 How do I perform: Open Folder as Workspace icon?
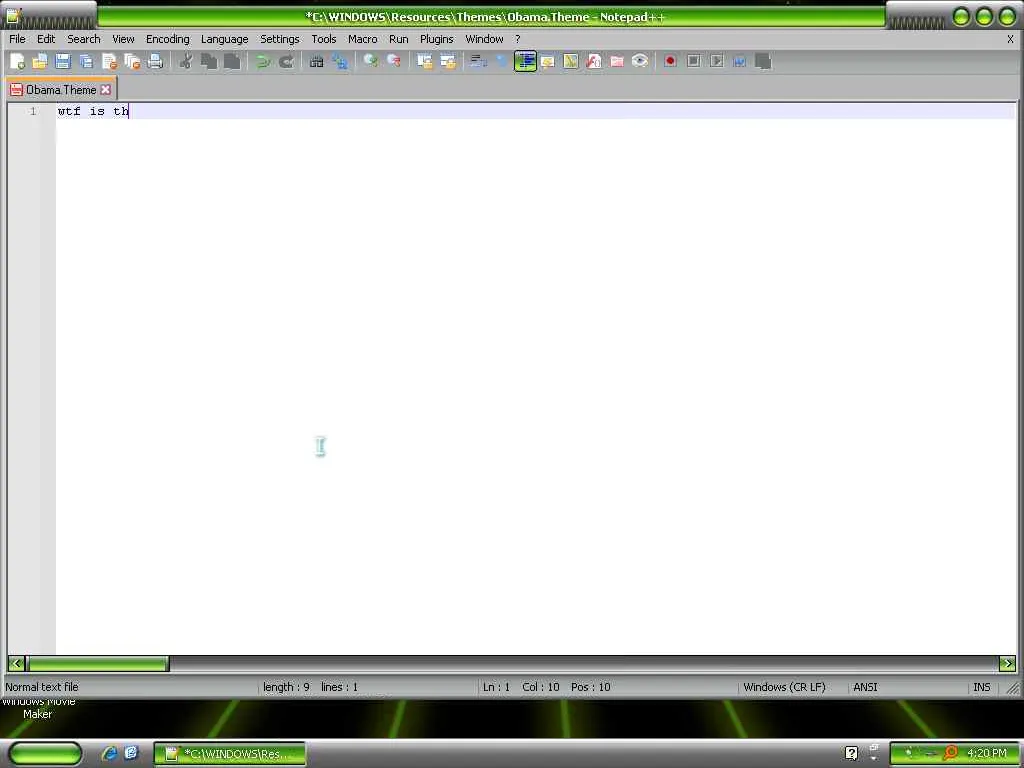tap(617, 61)
